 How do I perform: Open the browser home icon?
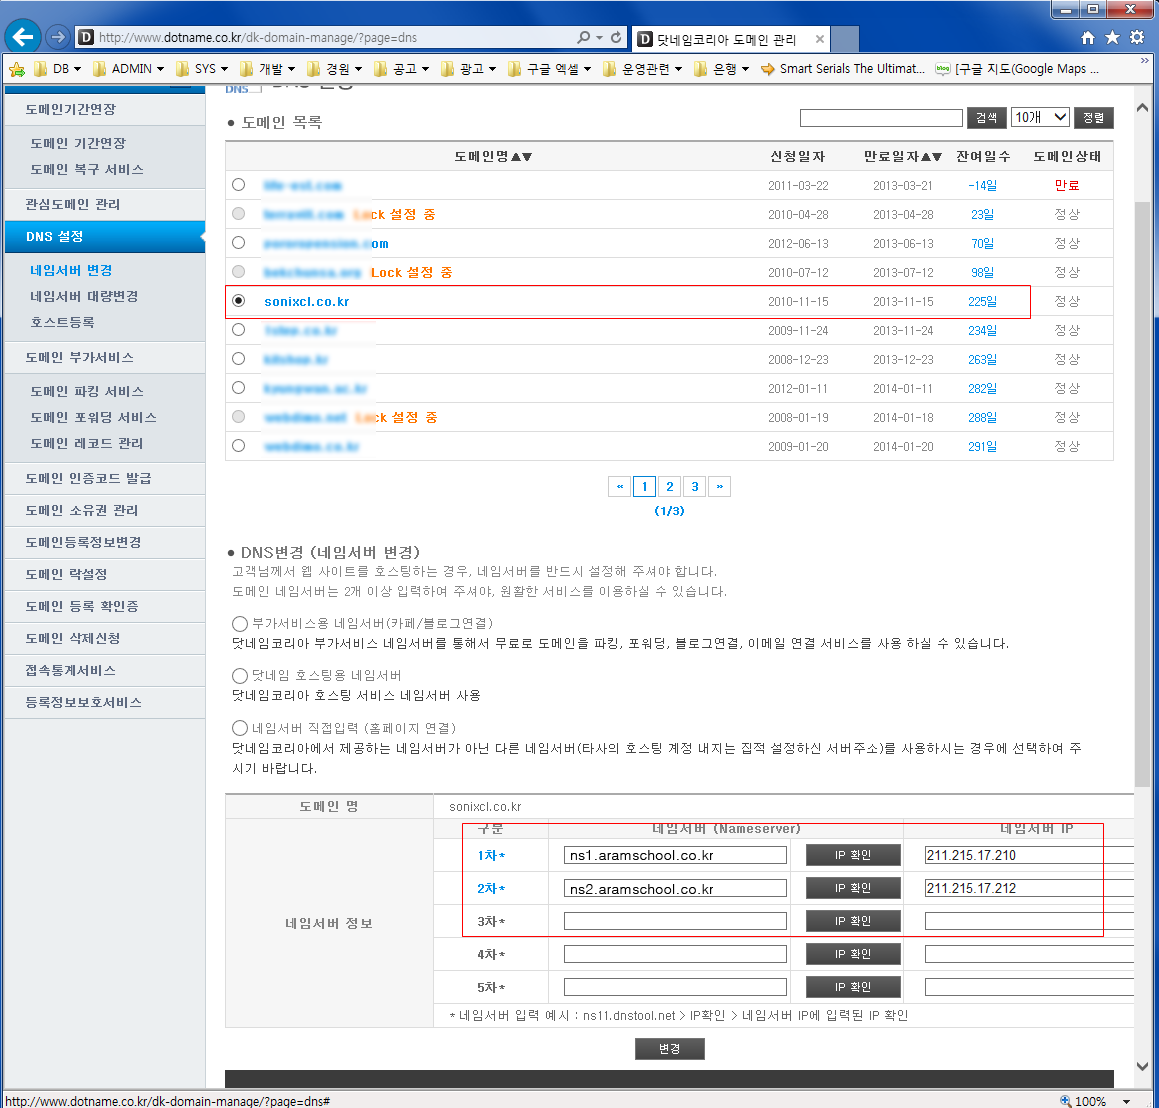click(x=1088, y=37)
